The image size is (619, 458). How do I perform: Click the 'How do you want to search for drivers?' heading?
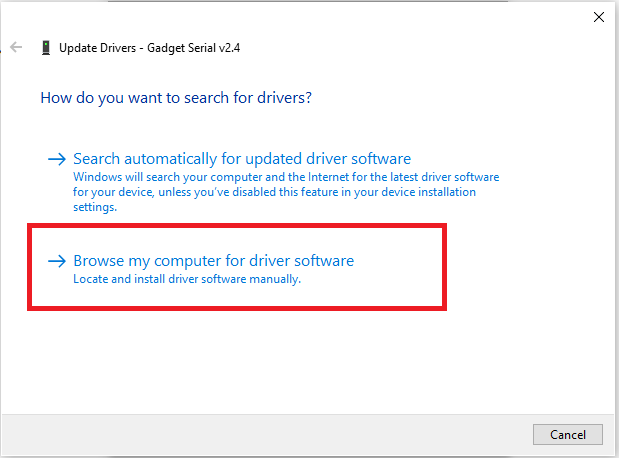point(176,98)
